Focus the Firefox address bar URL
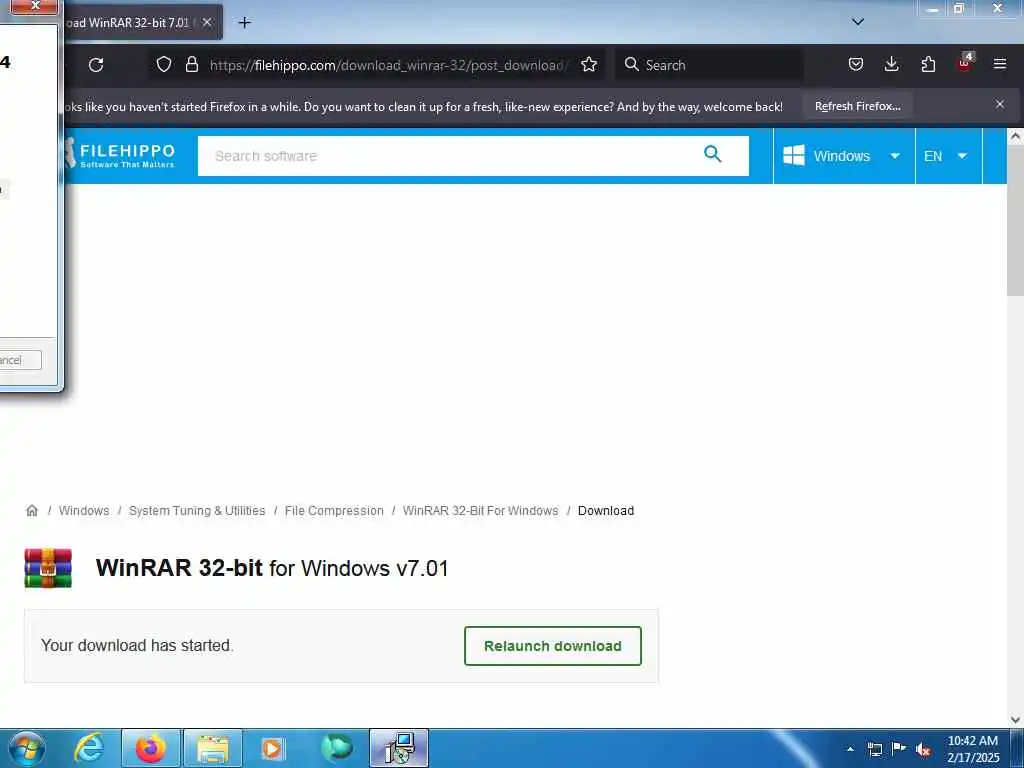The width and height of the screenshot is (1024, 768). 389,65
